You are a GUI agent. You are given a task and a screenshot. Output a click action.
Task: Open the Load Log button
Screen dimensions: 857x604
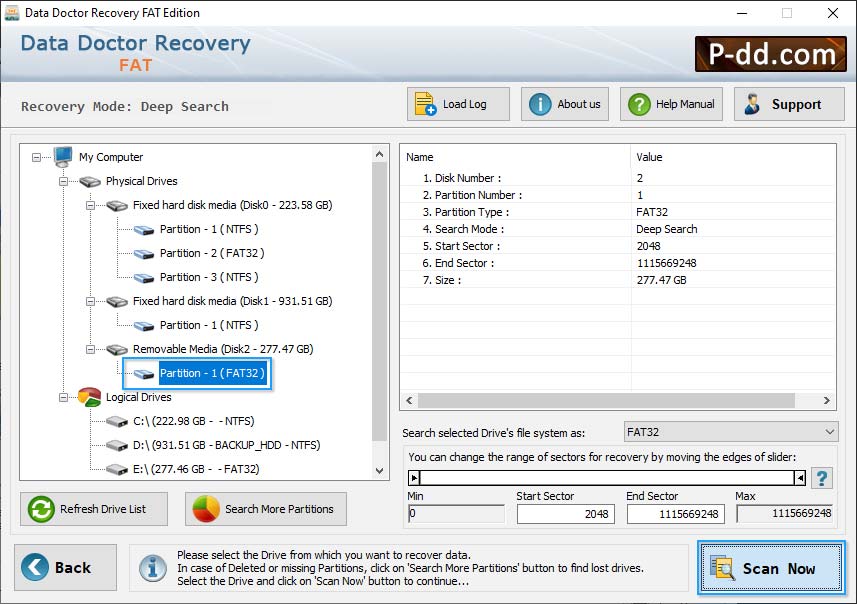click(x=458, y=104)
